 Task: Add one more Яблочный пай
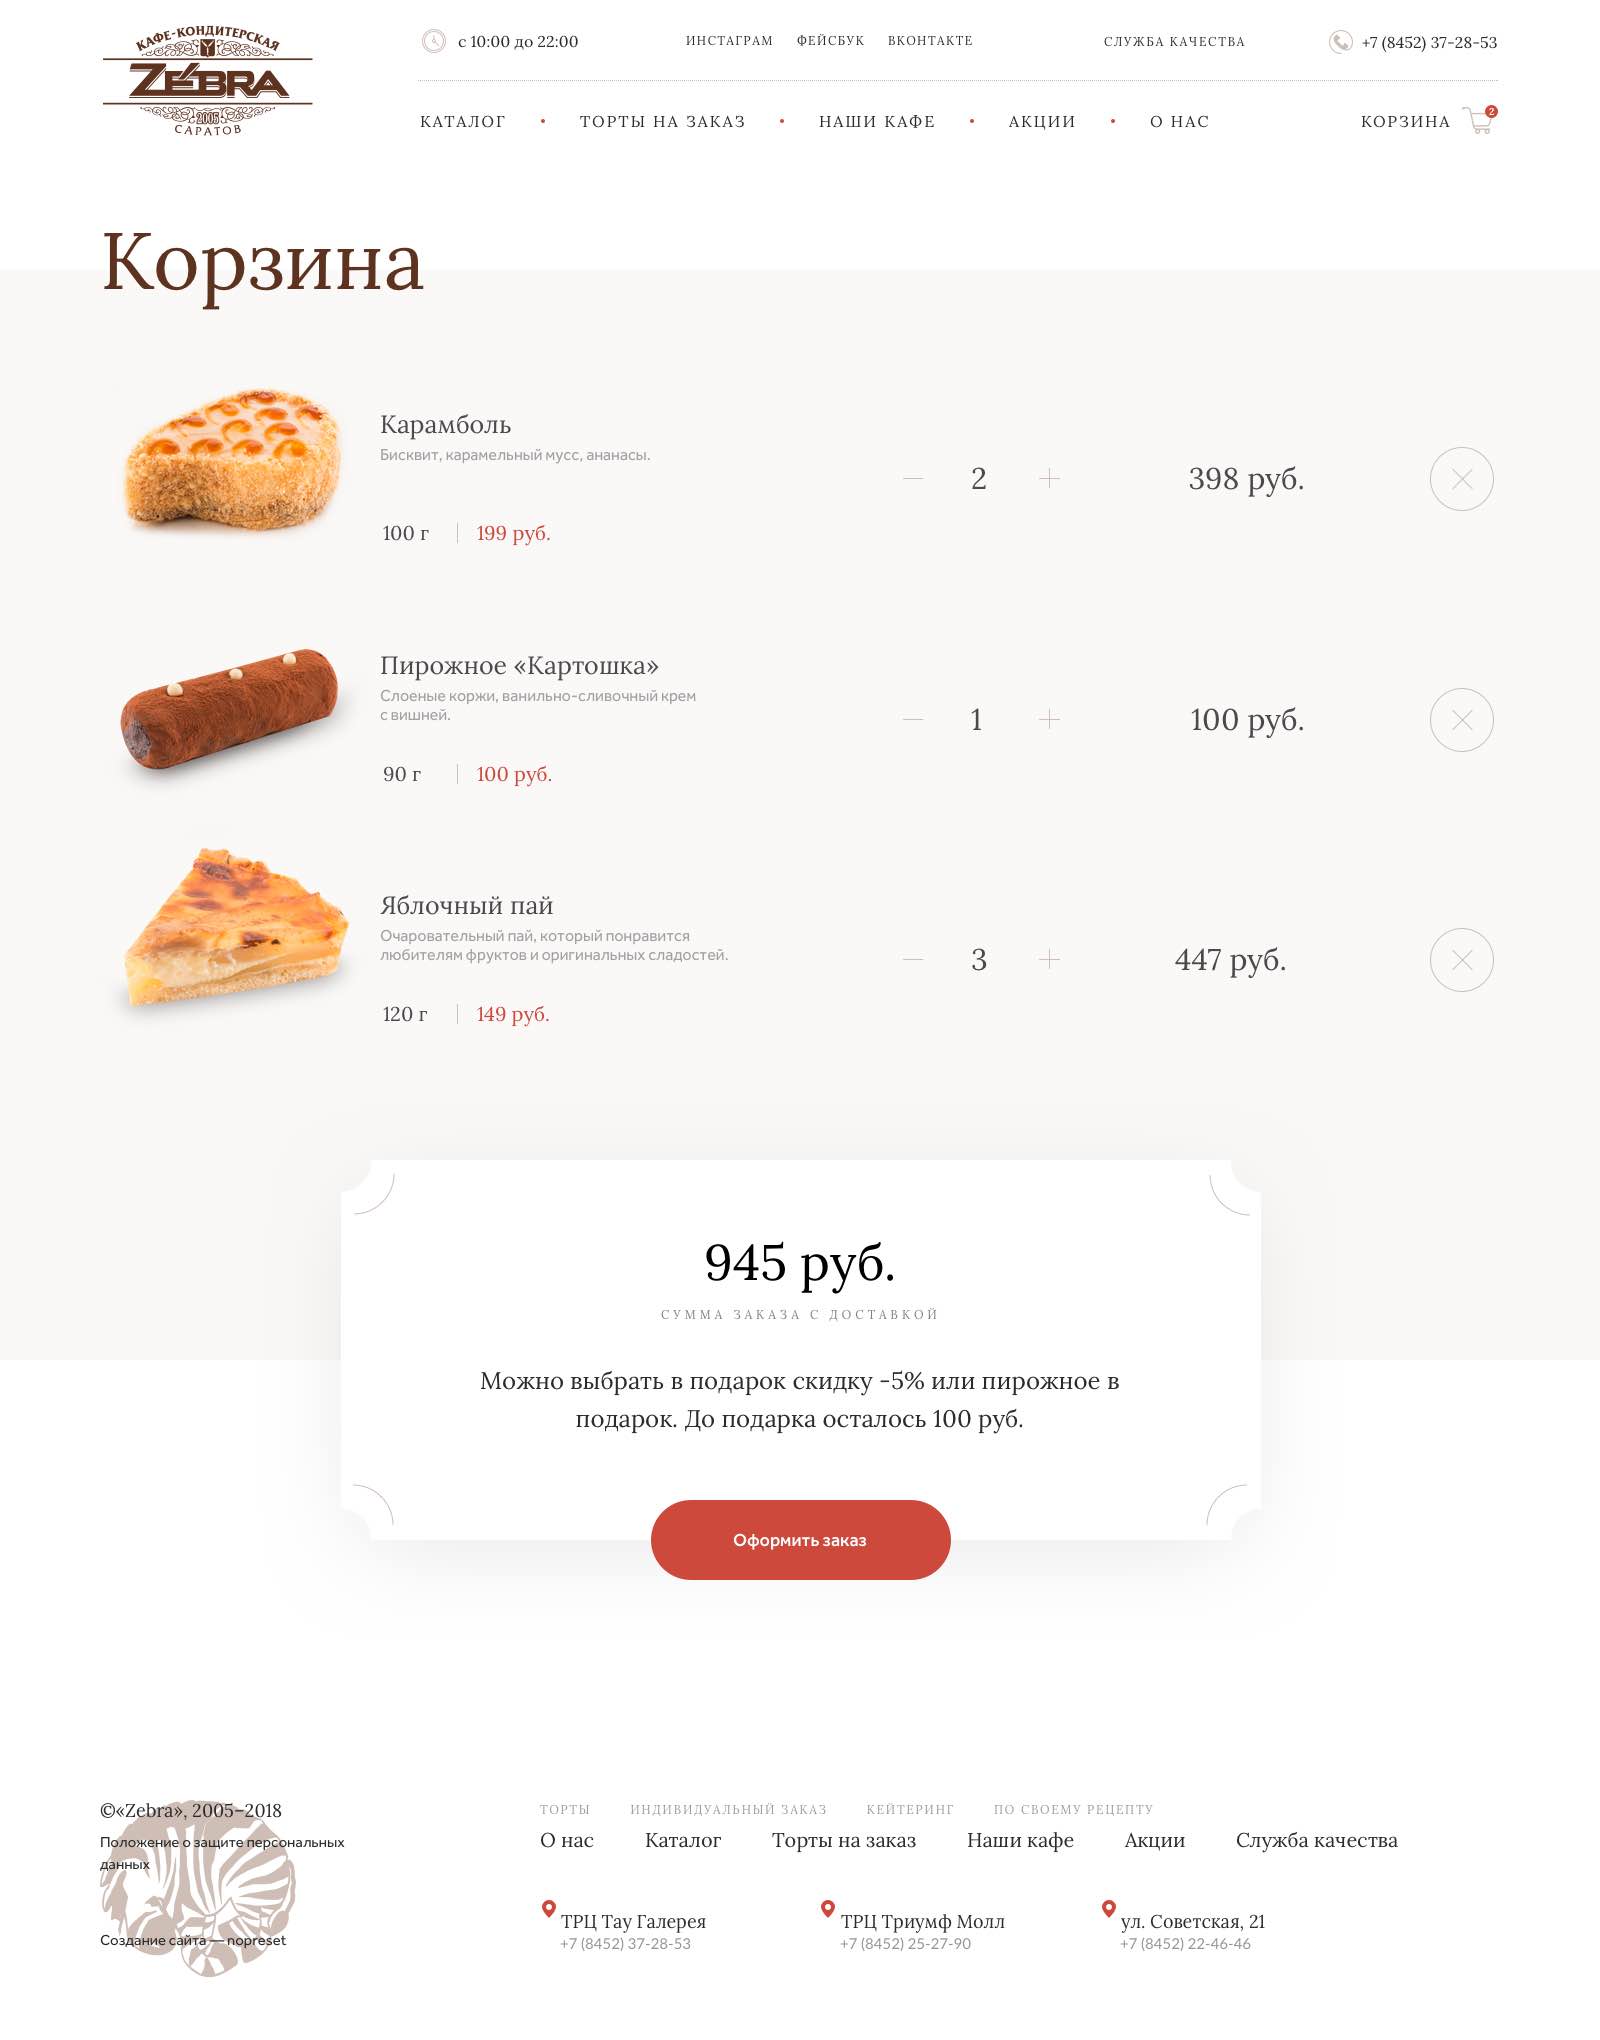click(x=1049, y=960)
